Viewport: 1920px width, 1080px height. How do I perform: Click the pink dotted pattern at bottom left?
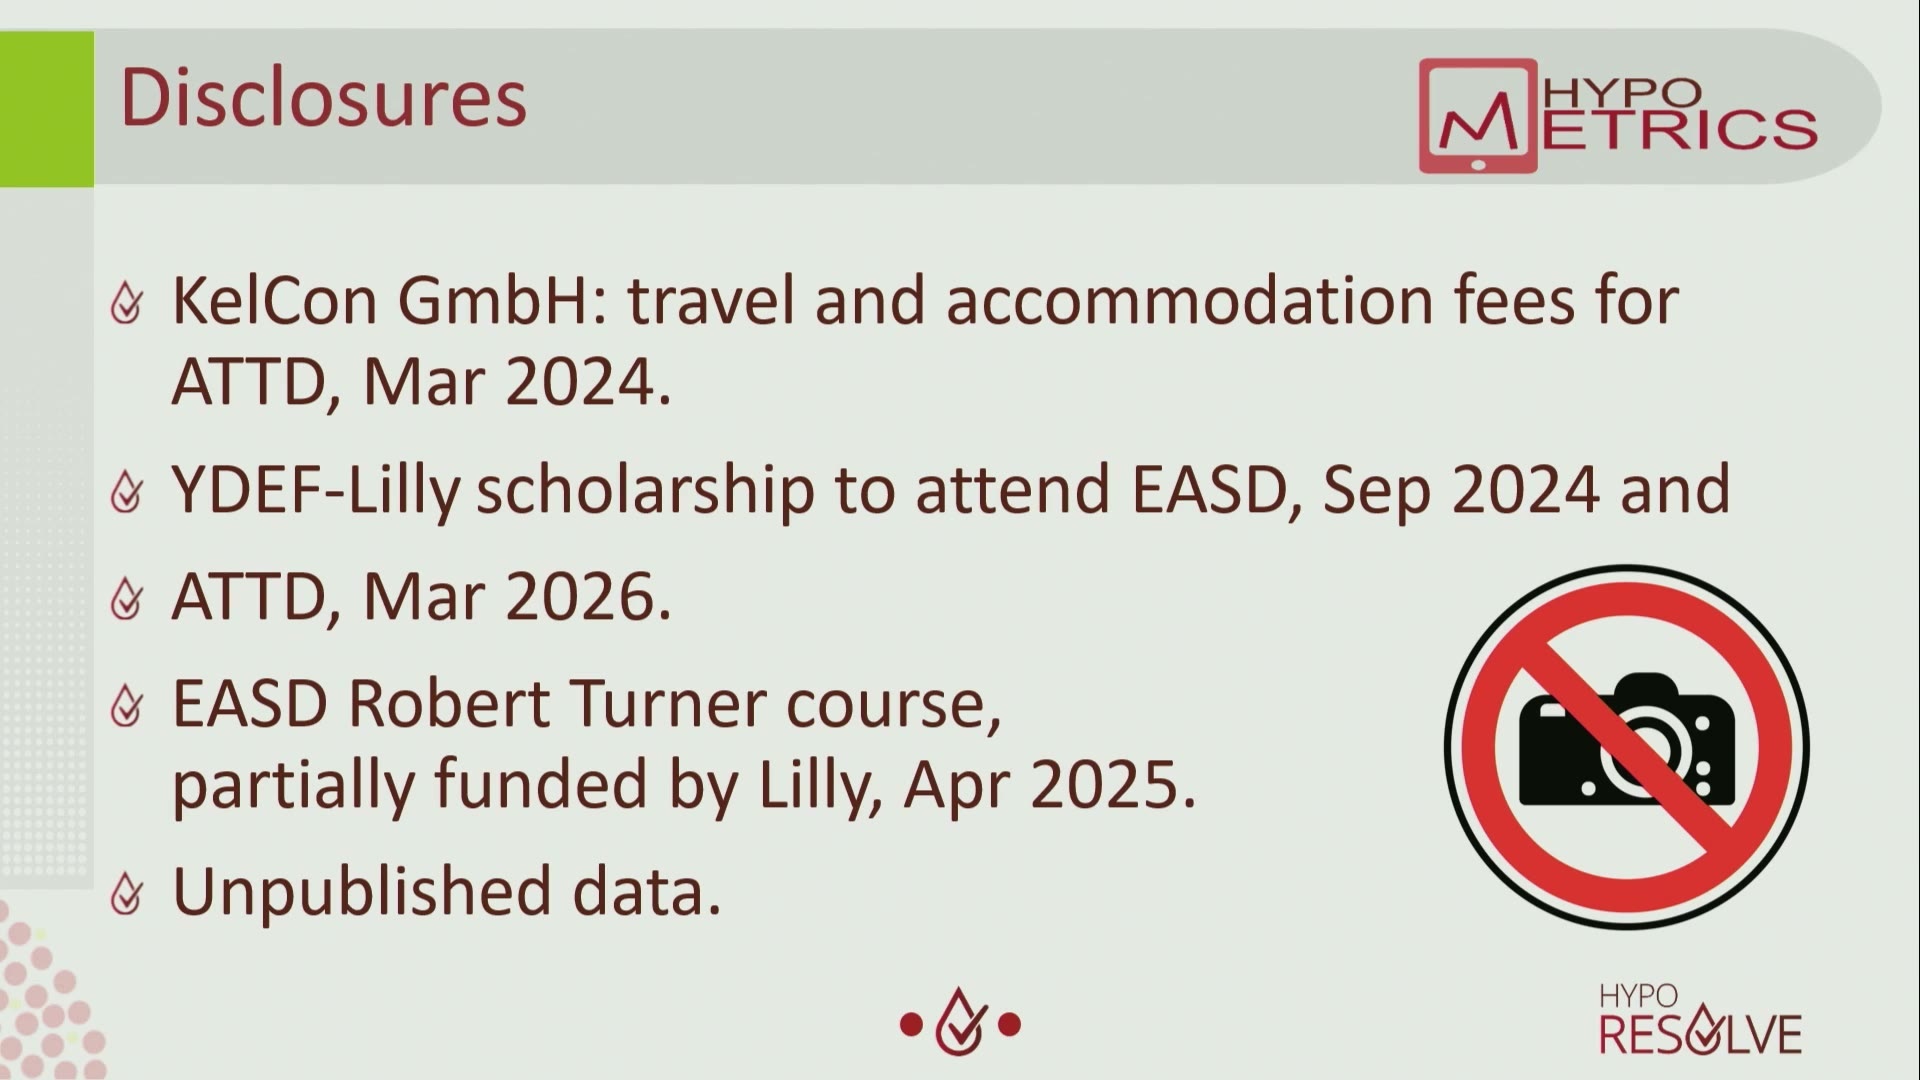click(x=48, y=990)
